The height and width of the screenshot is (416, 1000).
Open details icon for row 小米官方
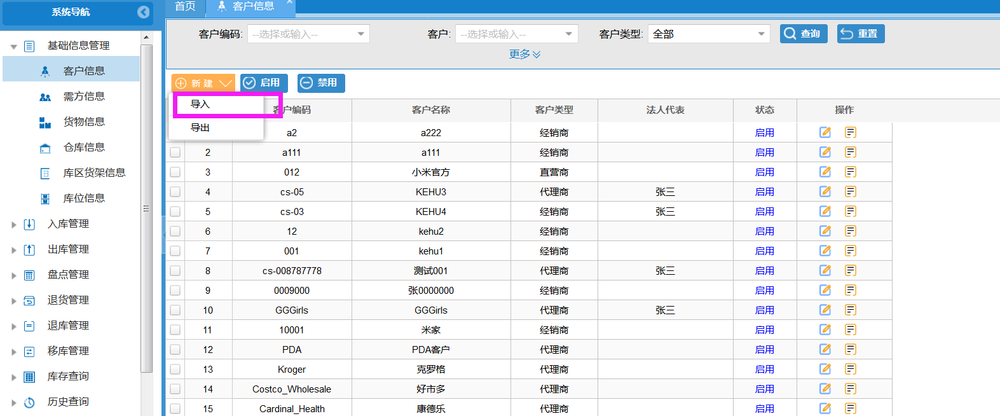[x=850, y=172]
